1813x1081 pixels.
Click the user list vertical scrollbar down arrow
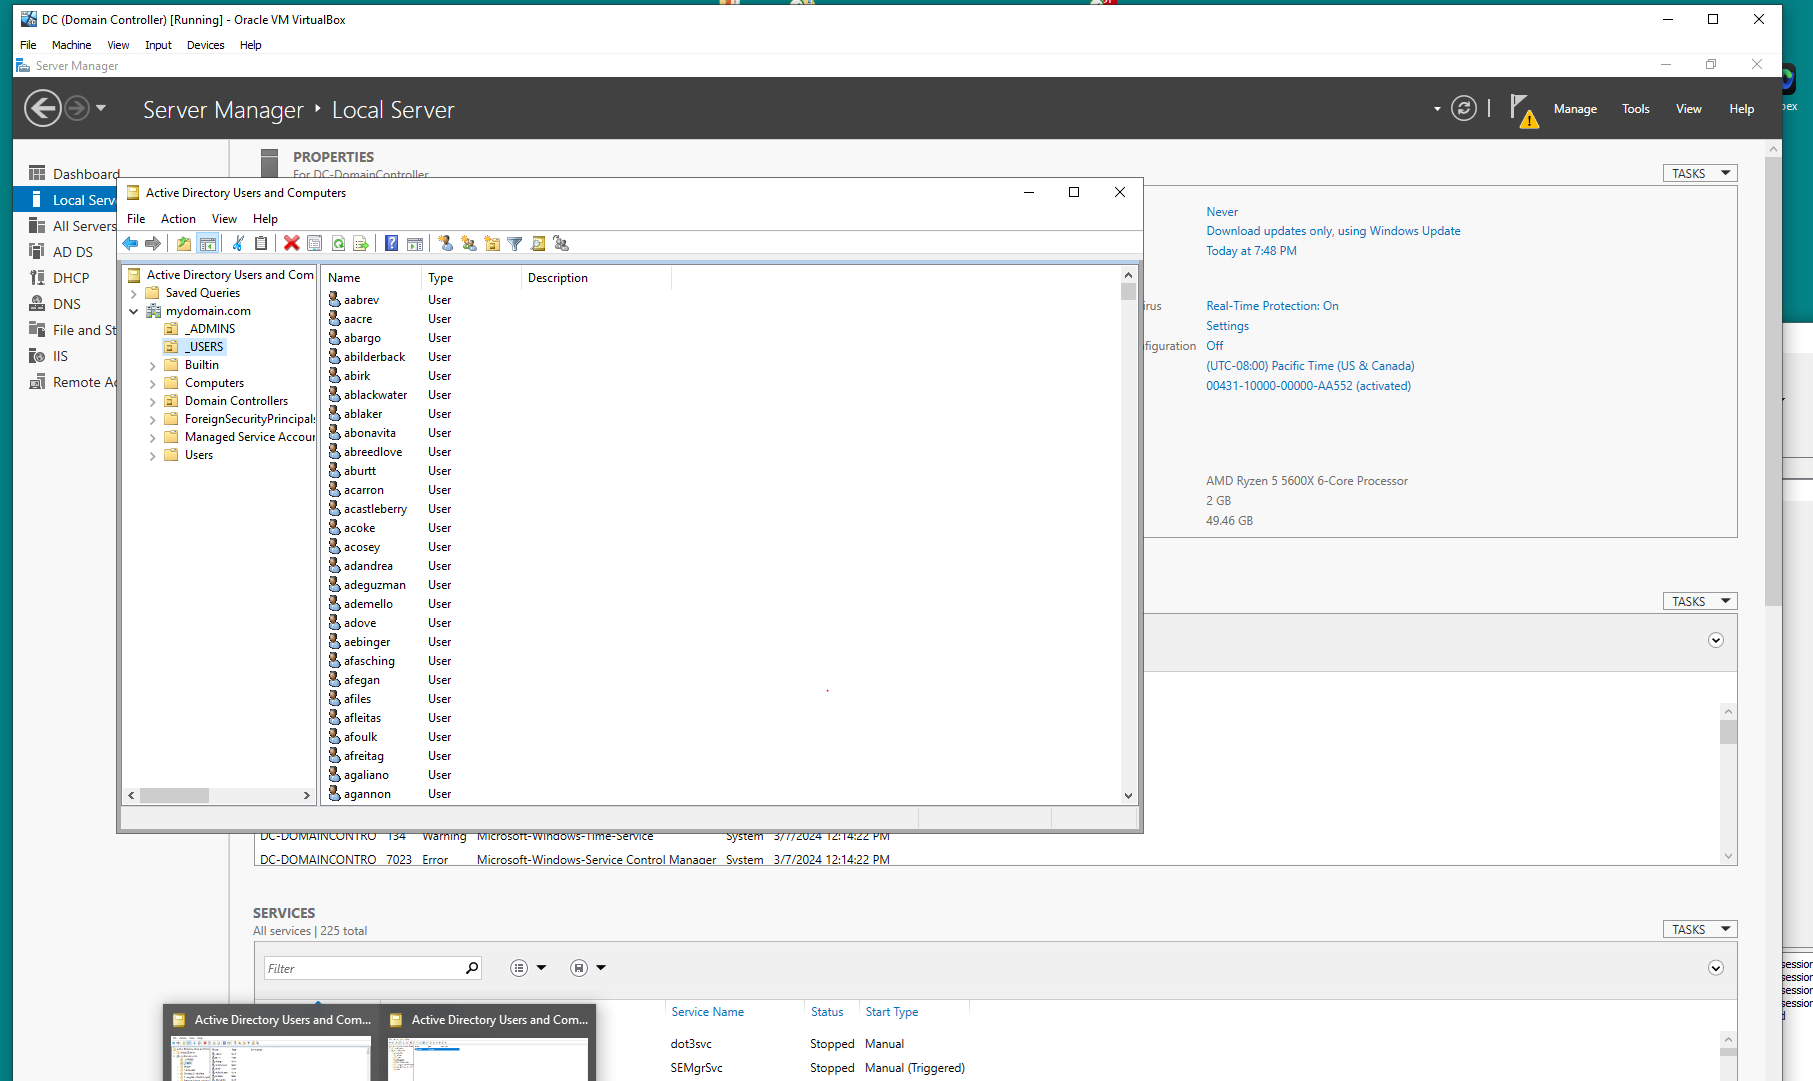click(x=1128, y=796)
